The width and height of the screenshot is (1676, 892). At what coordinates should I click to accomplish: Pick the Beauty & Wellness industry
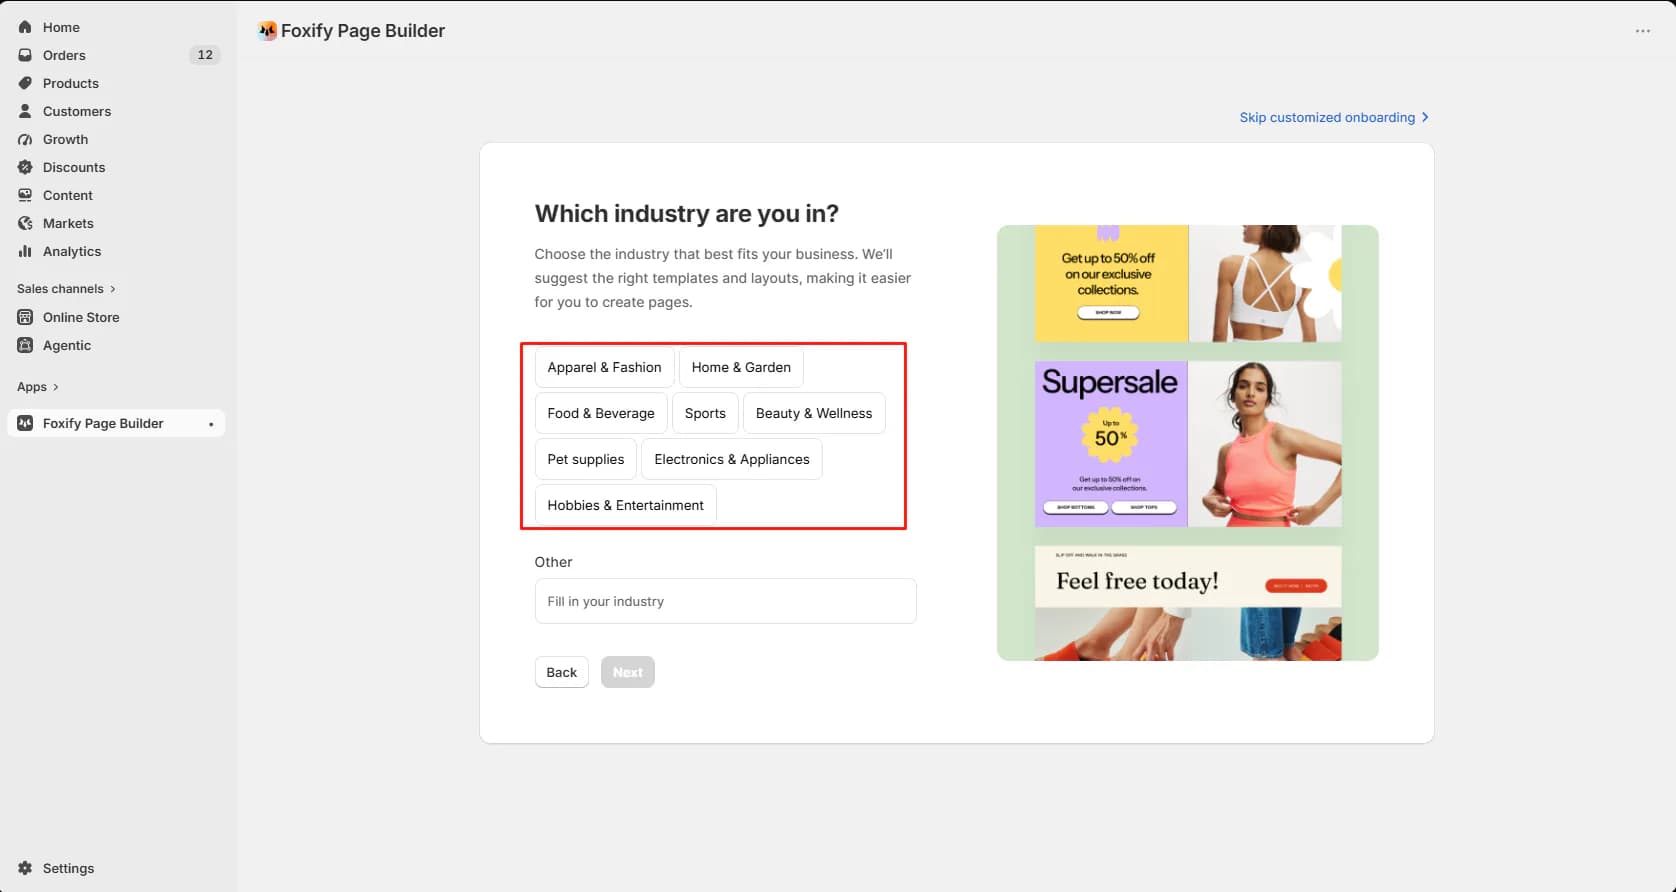[x=814, y=413]
